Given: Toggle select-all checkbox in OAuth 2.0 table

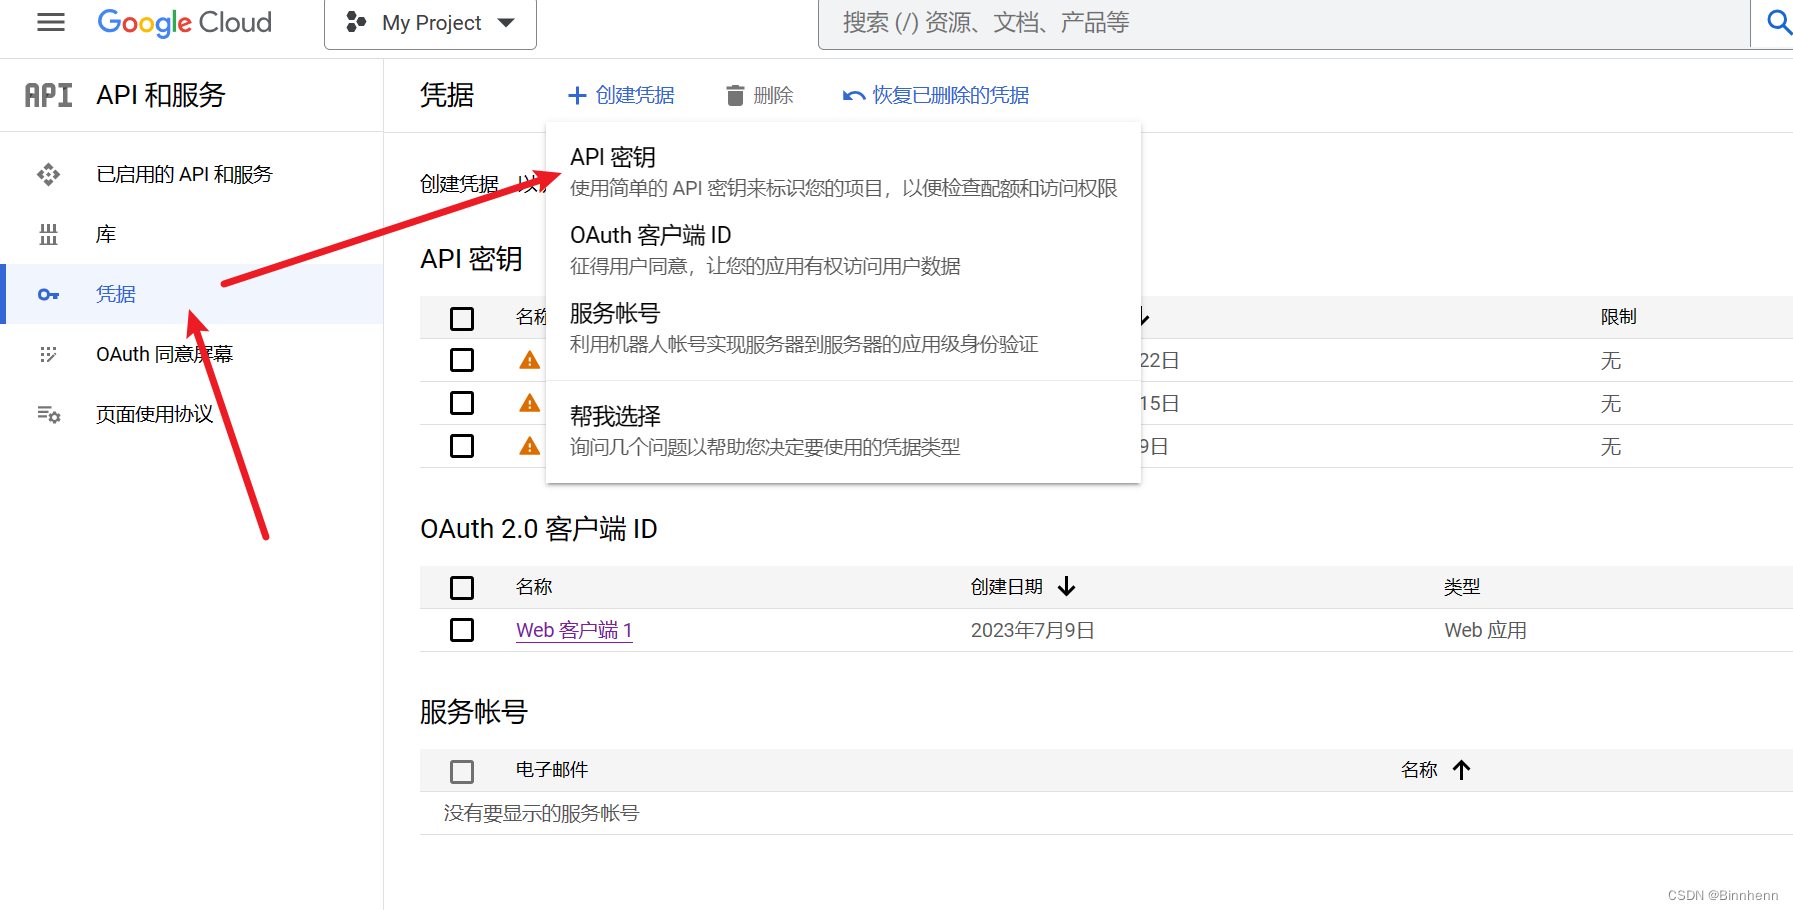Looking at the screenshot, I should point(462,588).
